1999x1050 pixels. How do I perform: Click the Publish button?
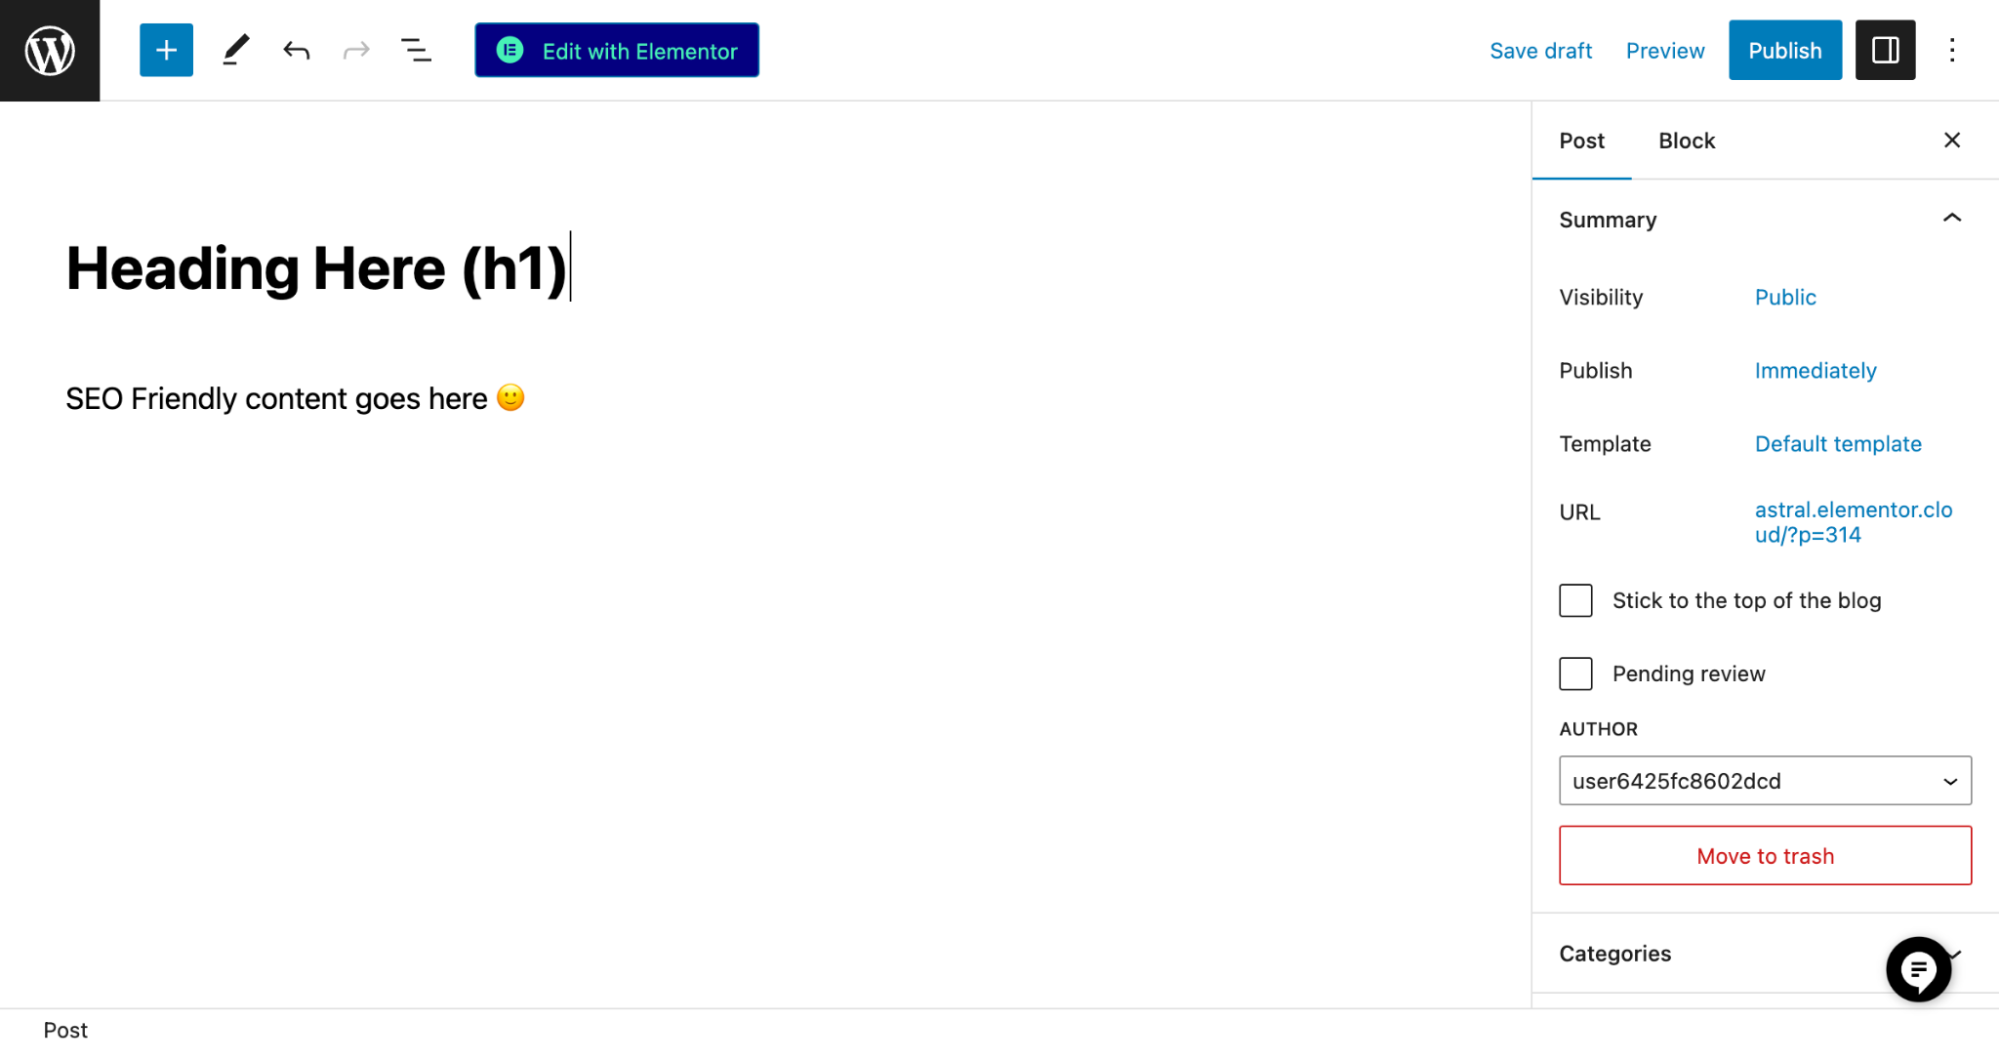tap(1785, 50)
